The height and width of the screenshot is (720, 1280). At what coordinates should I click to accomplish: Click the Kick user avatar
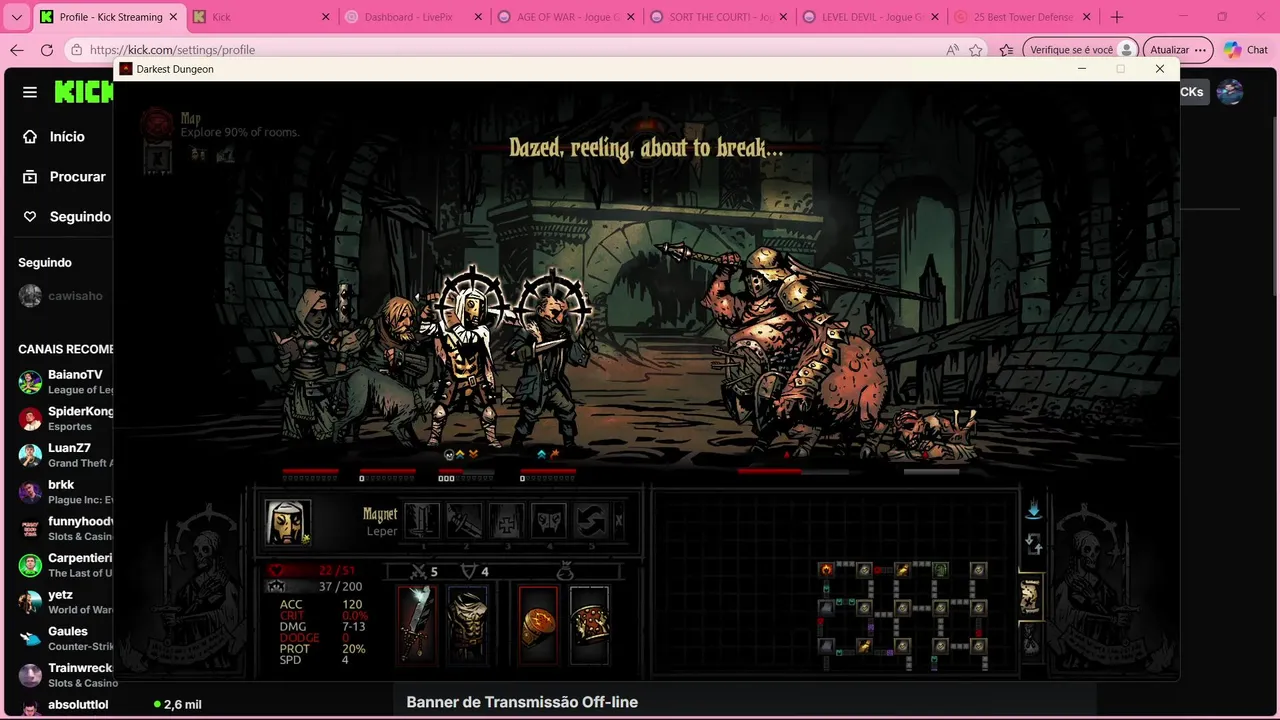coord(1230,92)
